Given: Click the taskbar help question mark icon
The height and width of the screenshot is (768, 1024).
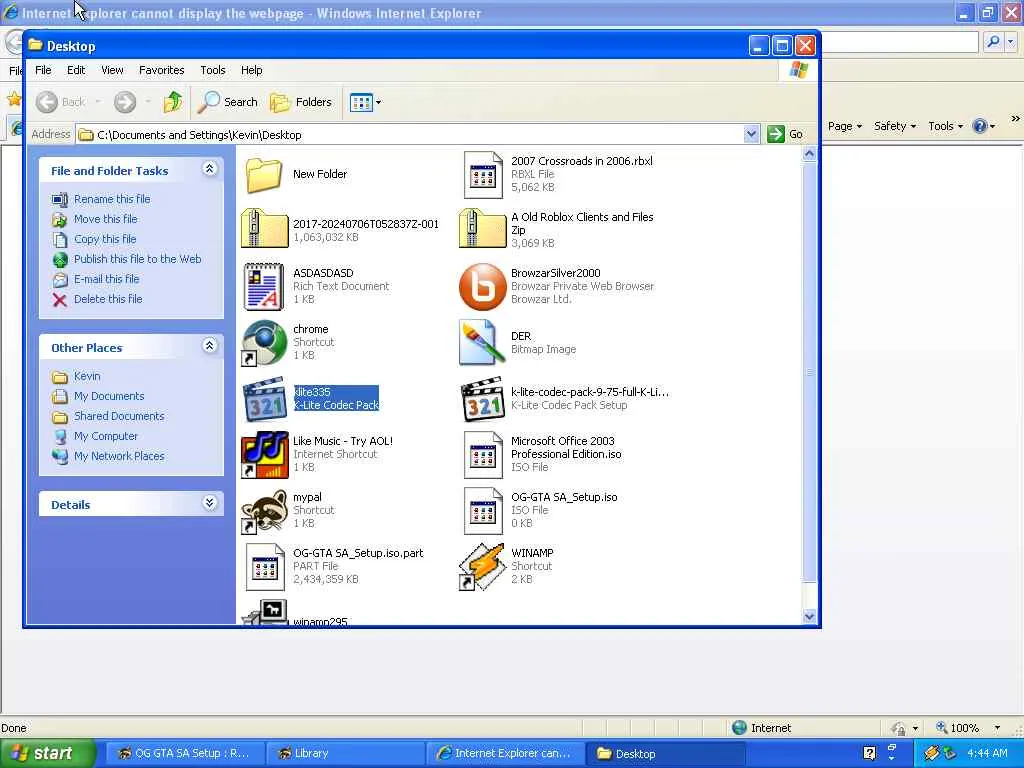Looking at the screenshot, I should pyautogui.click(x=869, y=754).
